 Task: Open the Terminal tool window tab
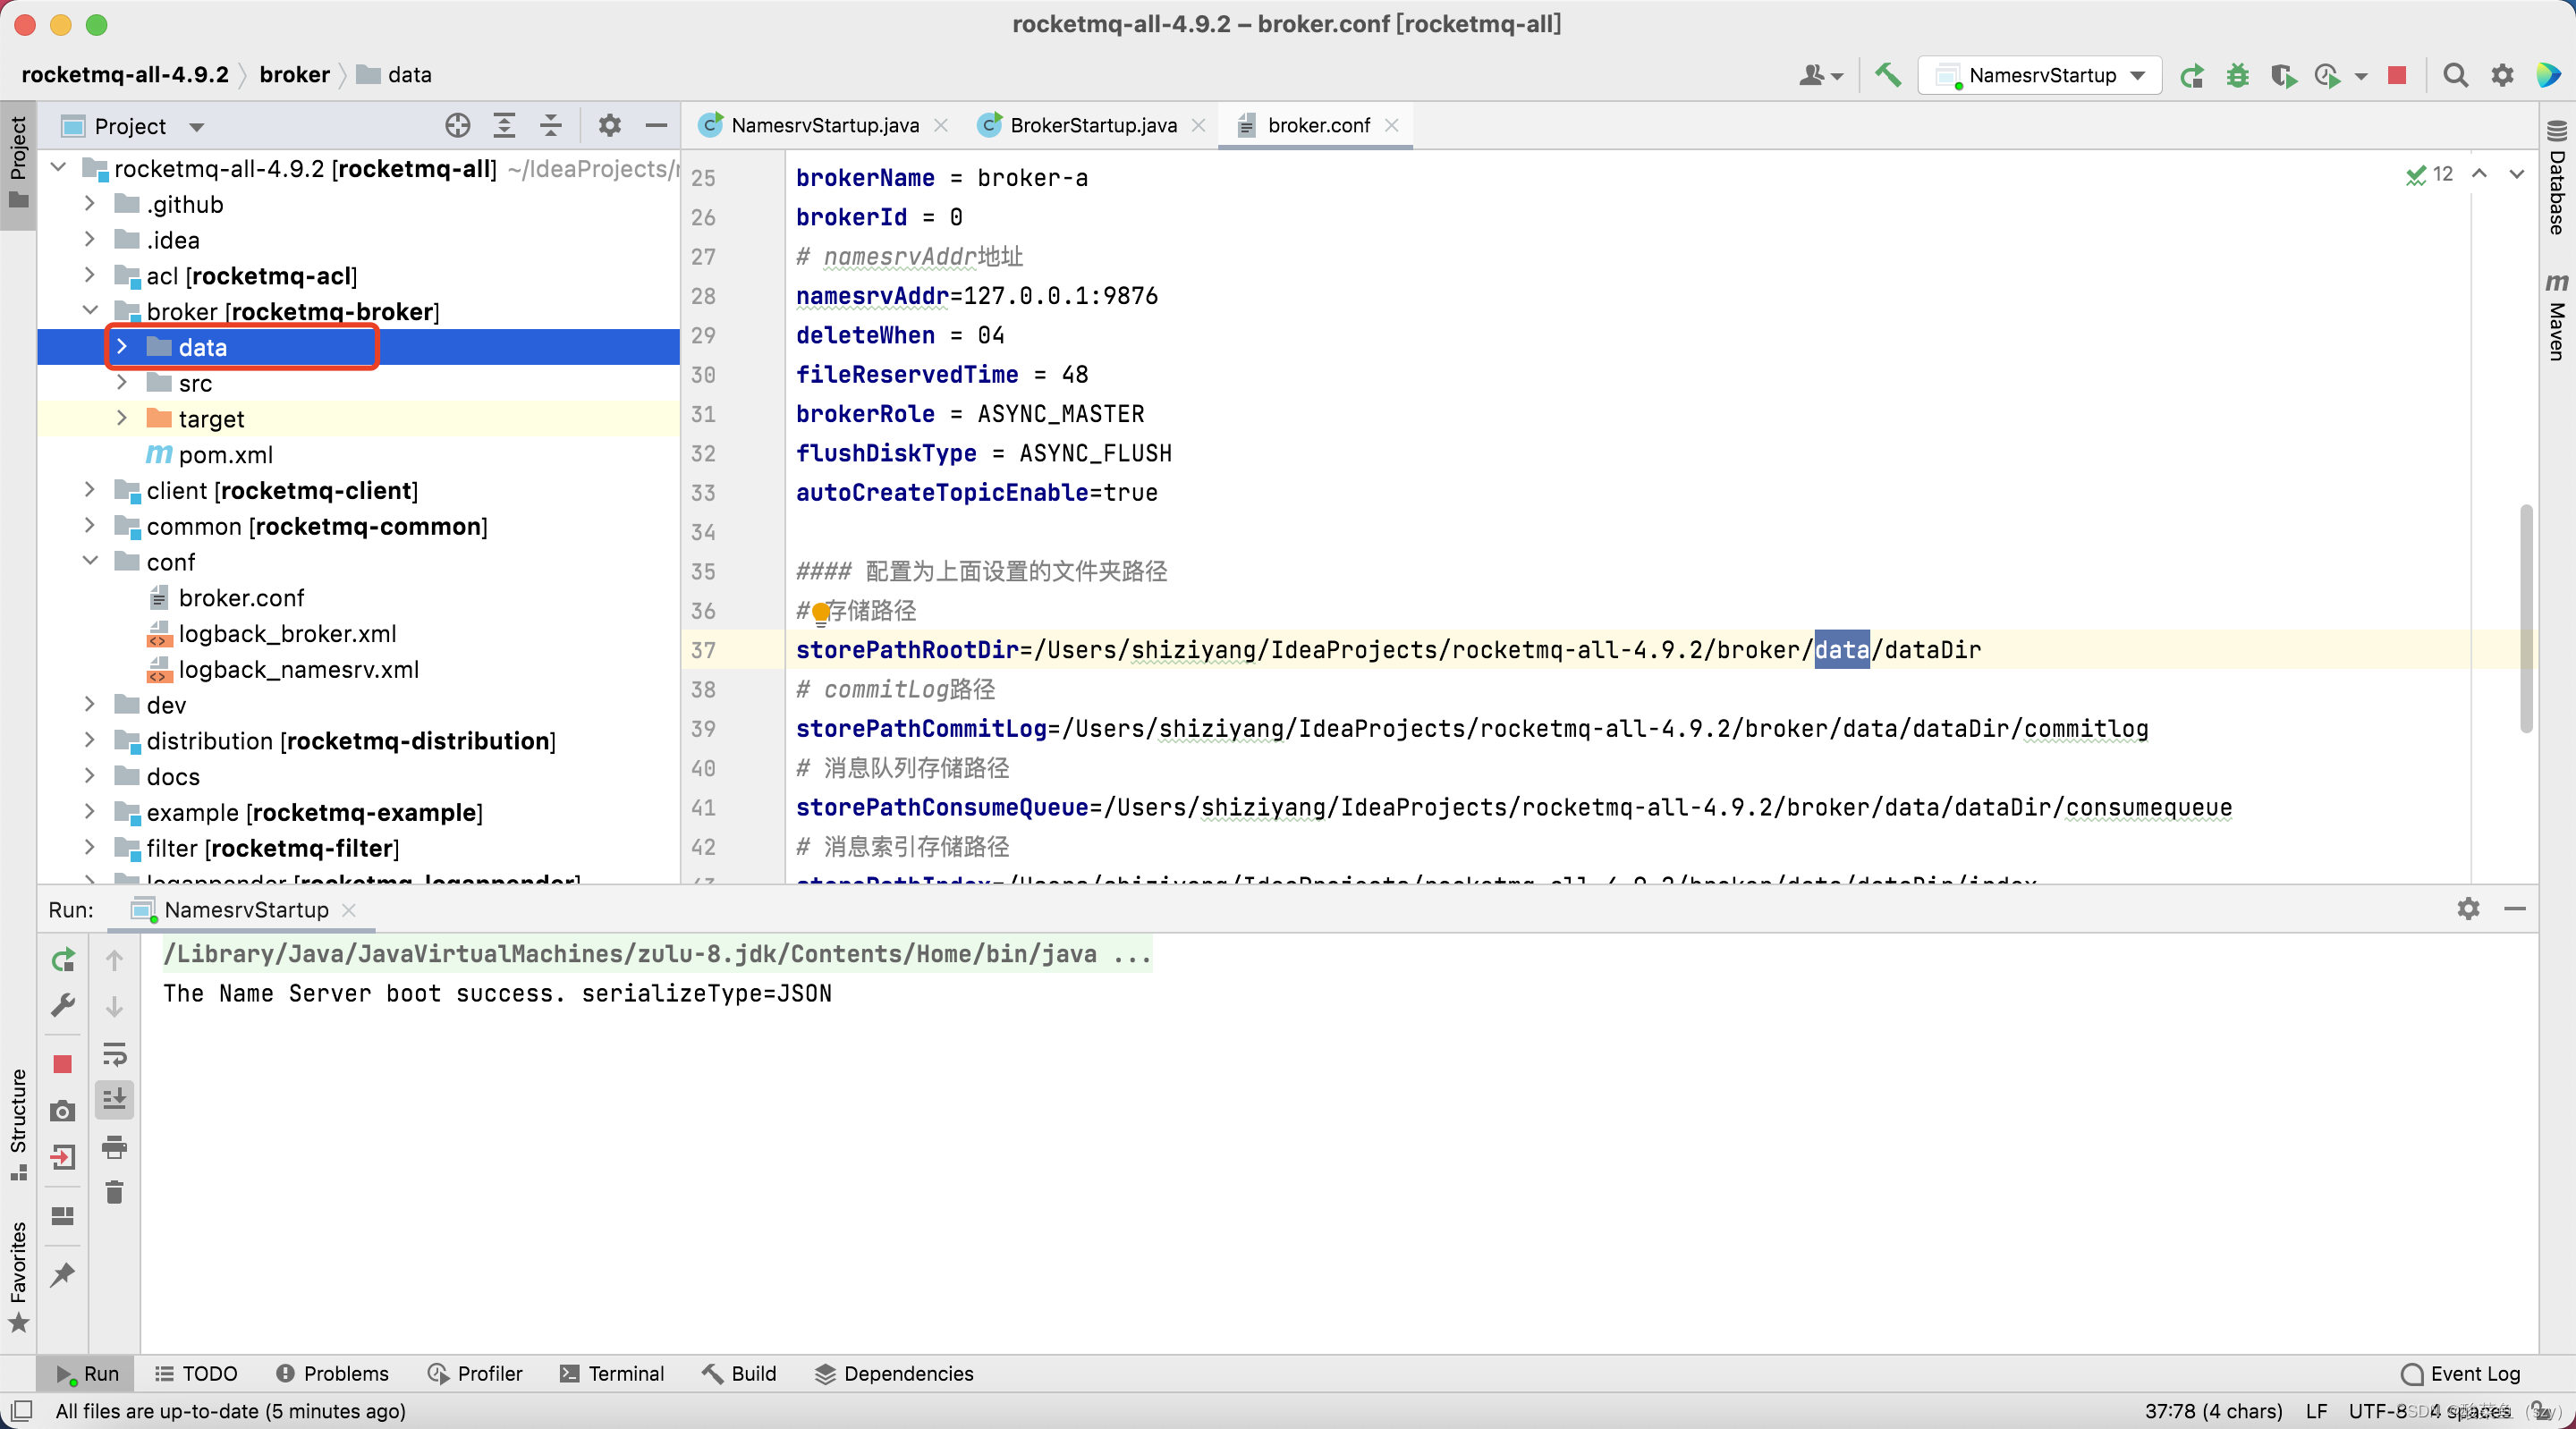tap(612, 1373)
